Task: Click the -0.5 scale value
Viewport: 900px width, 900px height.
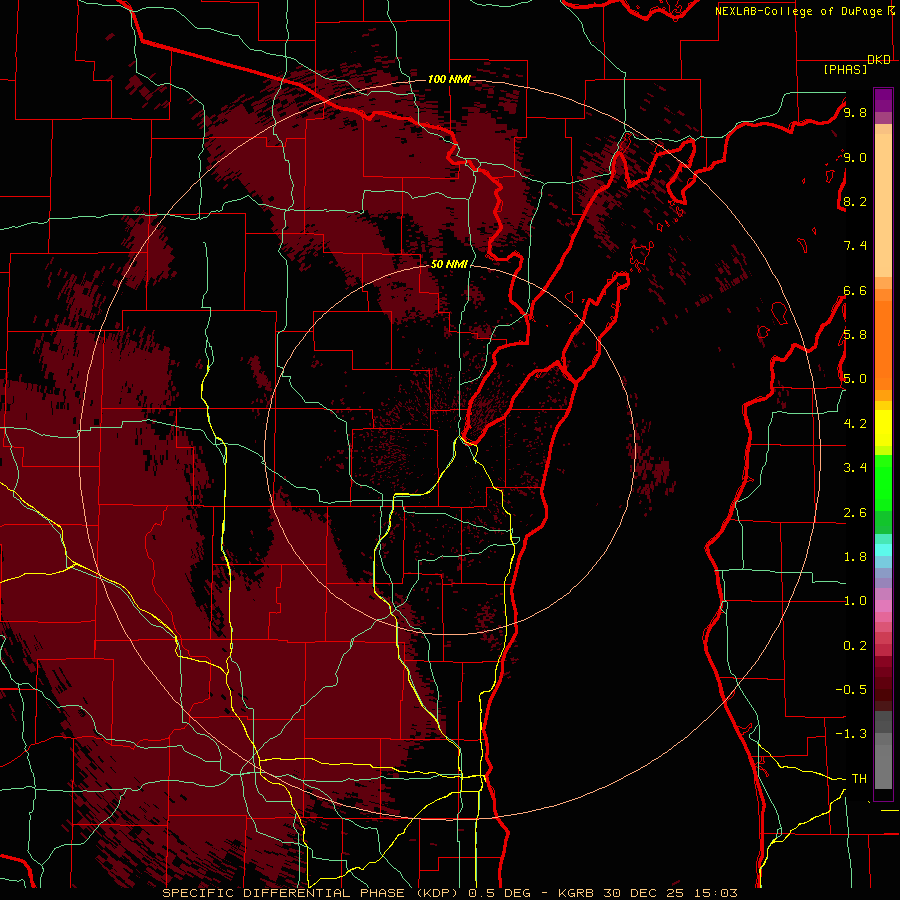Action: (x=851, y=690)
